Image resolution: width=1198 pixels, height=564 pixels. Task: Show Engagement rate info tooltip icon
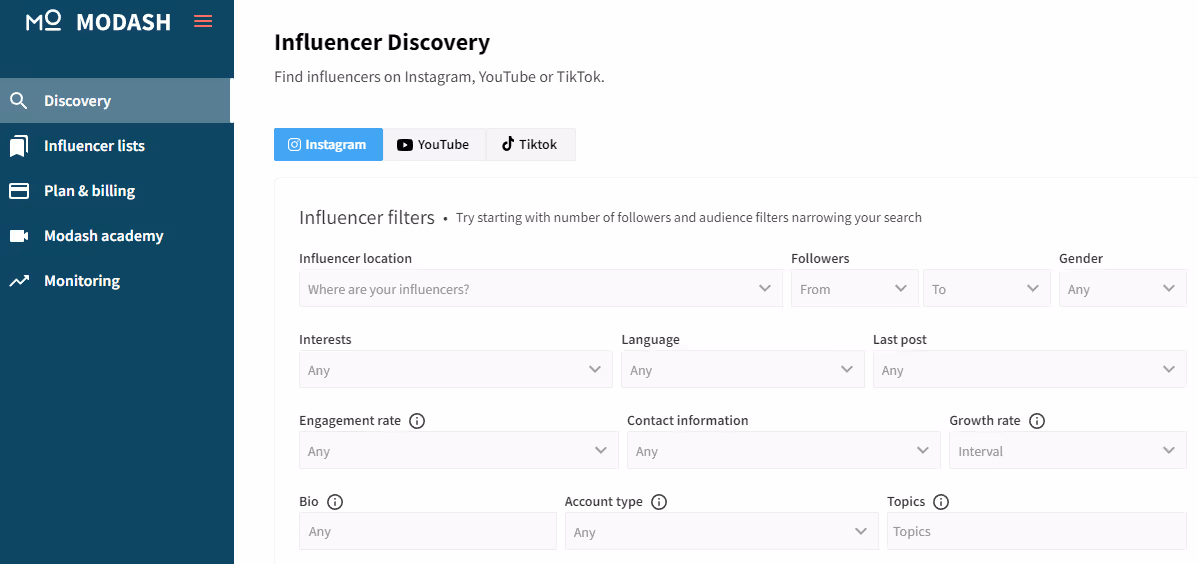pos(417,421)
